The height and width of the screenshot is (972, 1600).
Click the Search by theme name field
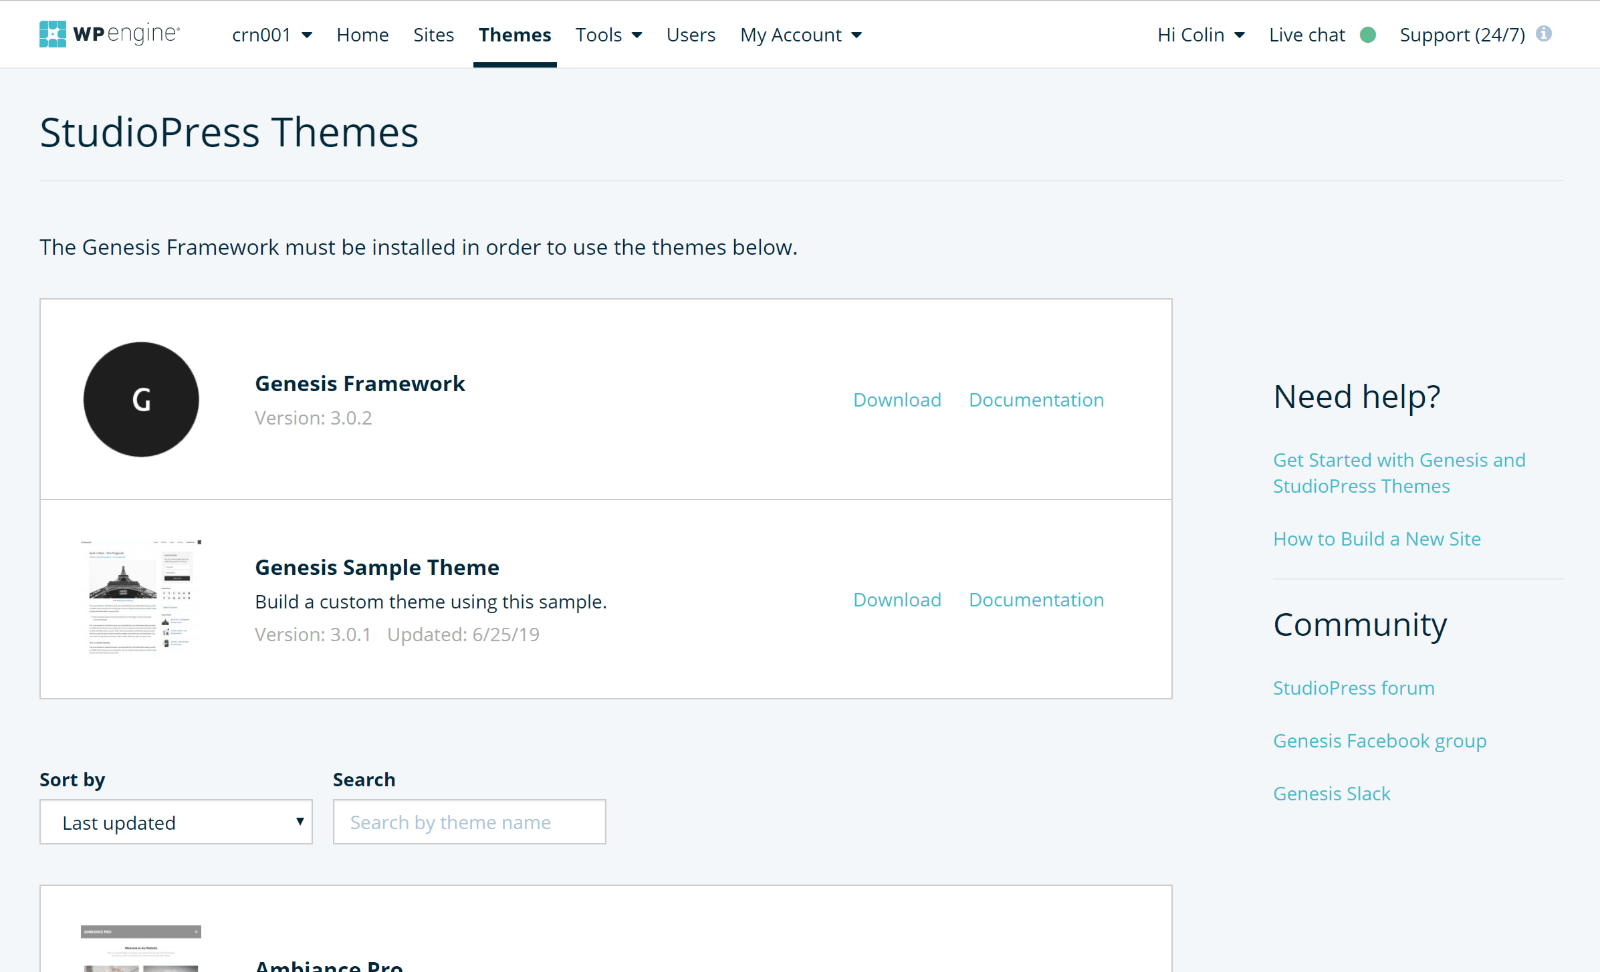469,821
